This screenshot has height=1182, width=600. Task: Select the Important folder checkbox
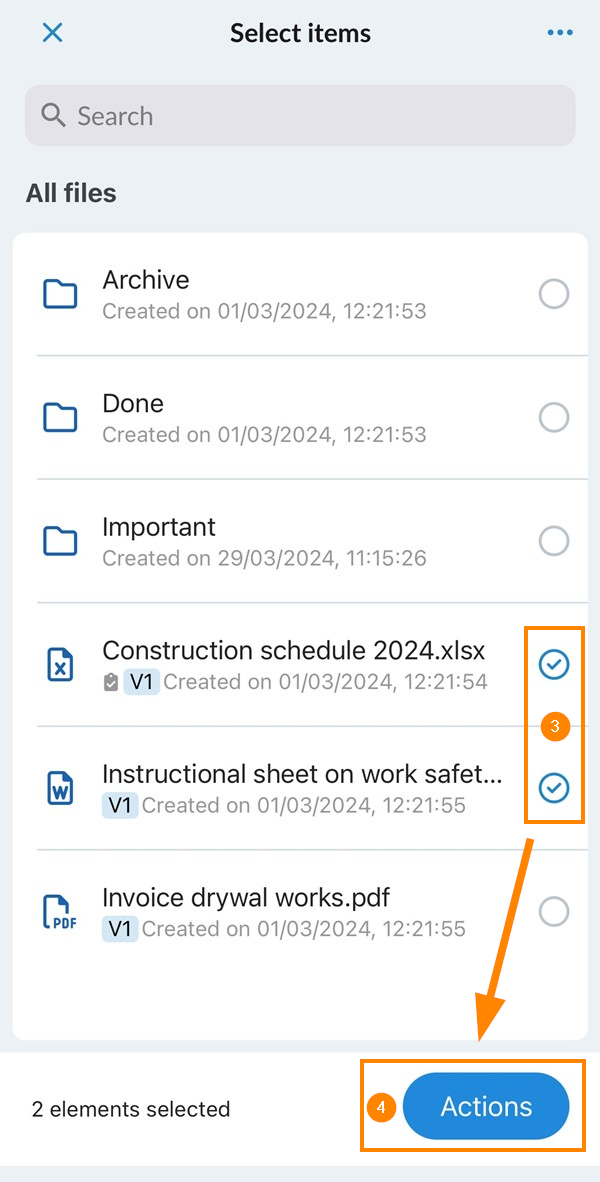(553, 541)
